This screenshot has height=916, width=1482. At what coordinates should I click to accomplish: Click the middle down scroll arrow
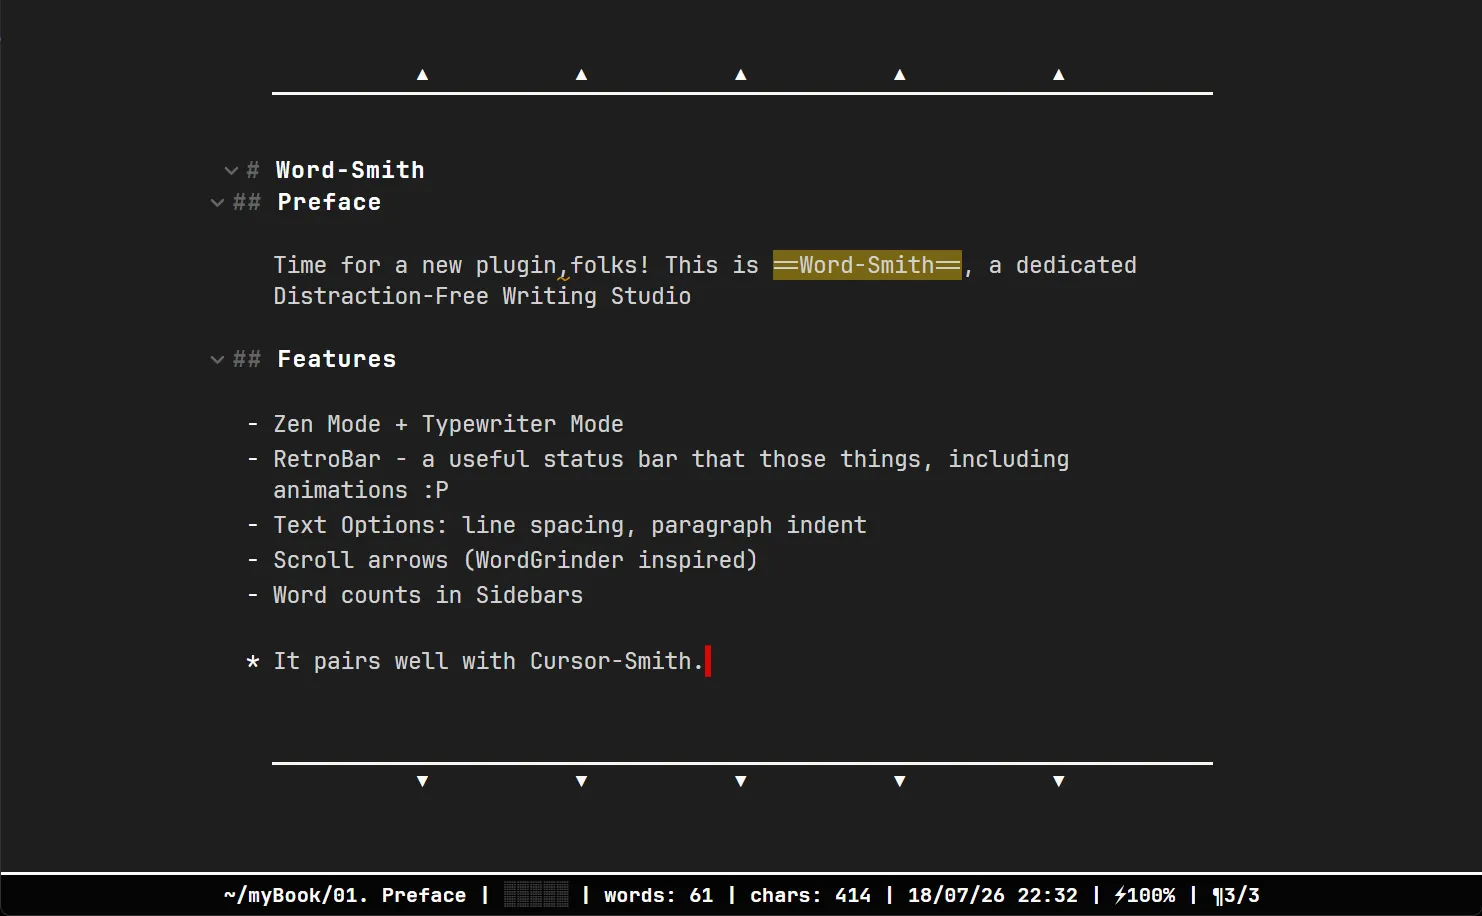(741, 781)
